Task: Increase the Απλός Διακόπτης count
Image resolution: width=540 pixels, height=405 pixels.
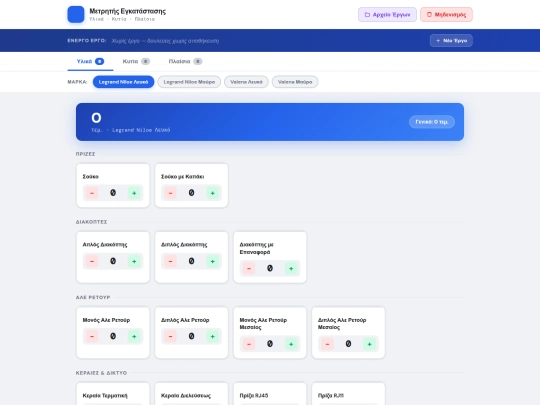Action: click(x=134, y=261)
